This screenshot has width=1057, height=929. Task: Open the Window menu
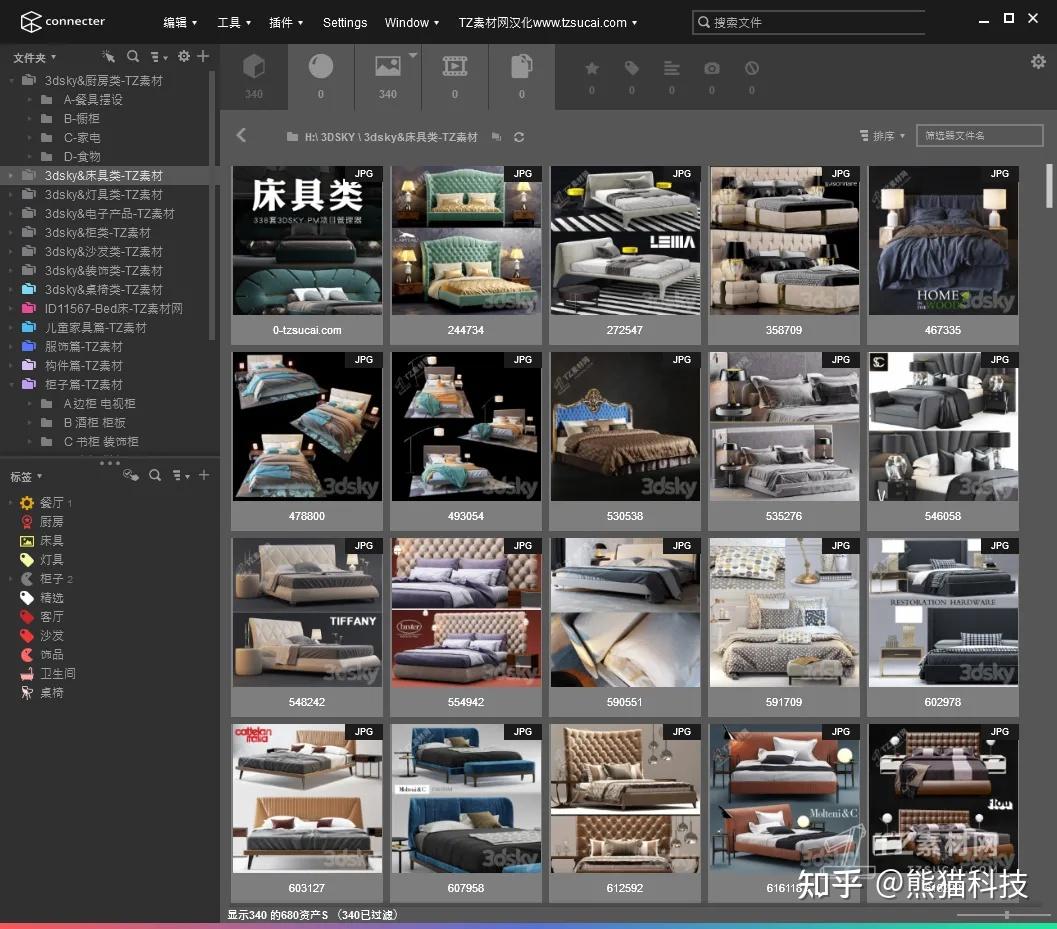click(x=407, y=22)
